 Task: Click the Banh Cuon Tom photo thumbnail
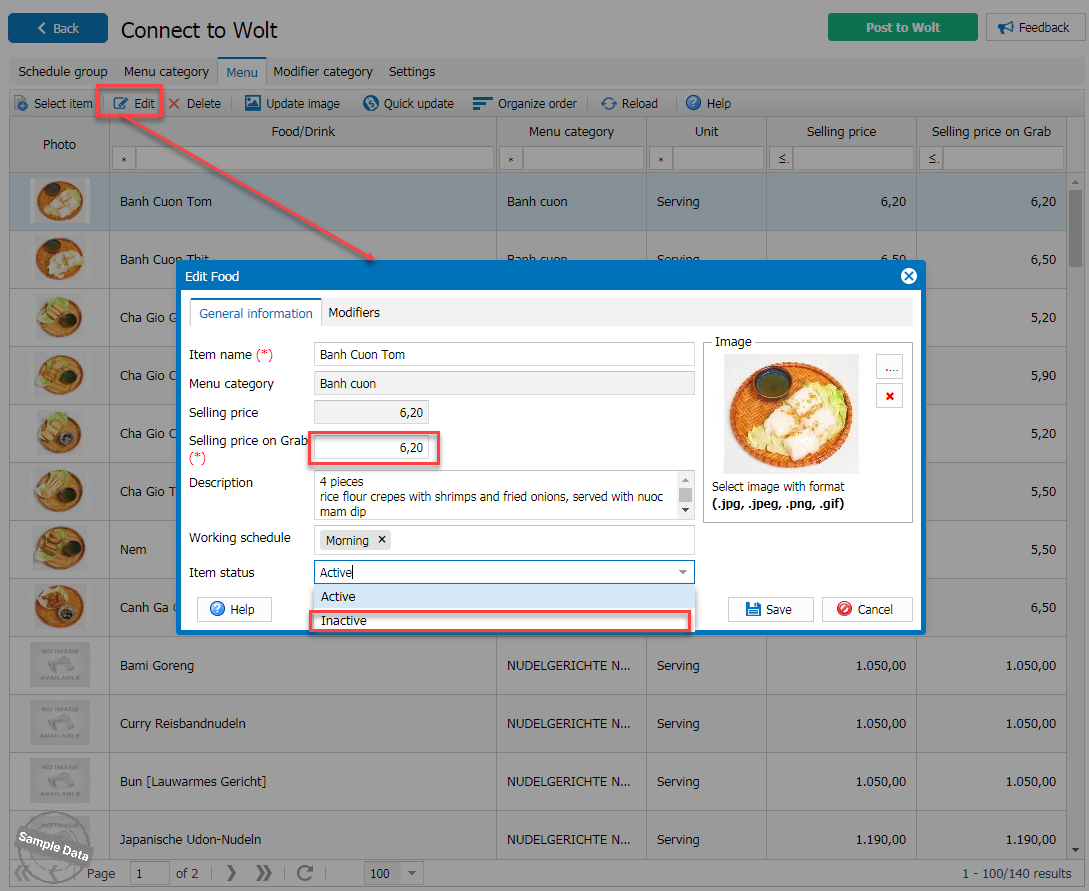(60, 201)
